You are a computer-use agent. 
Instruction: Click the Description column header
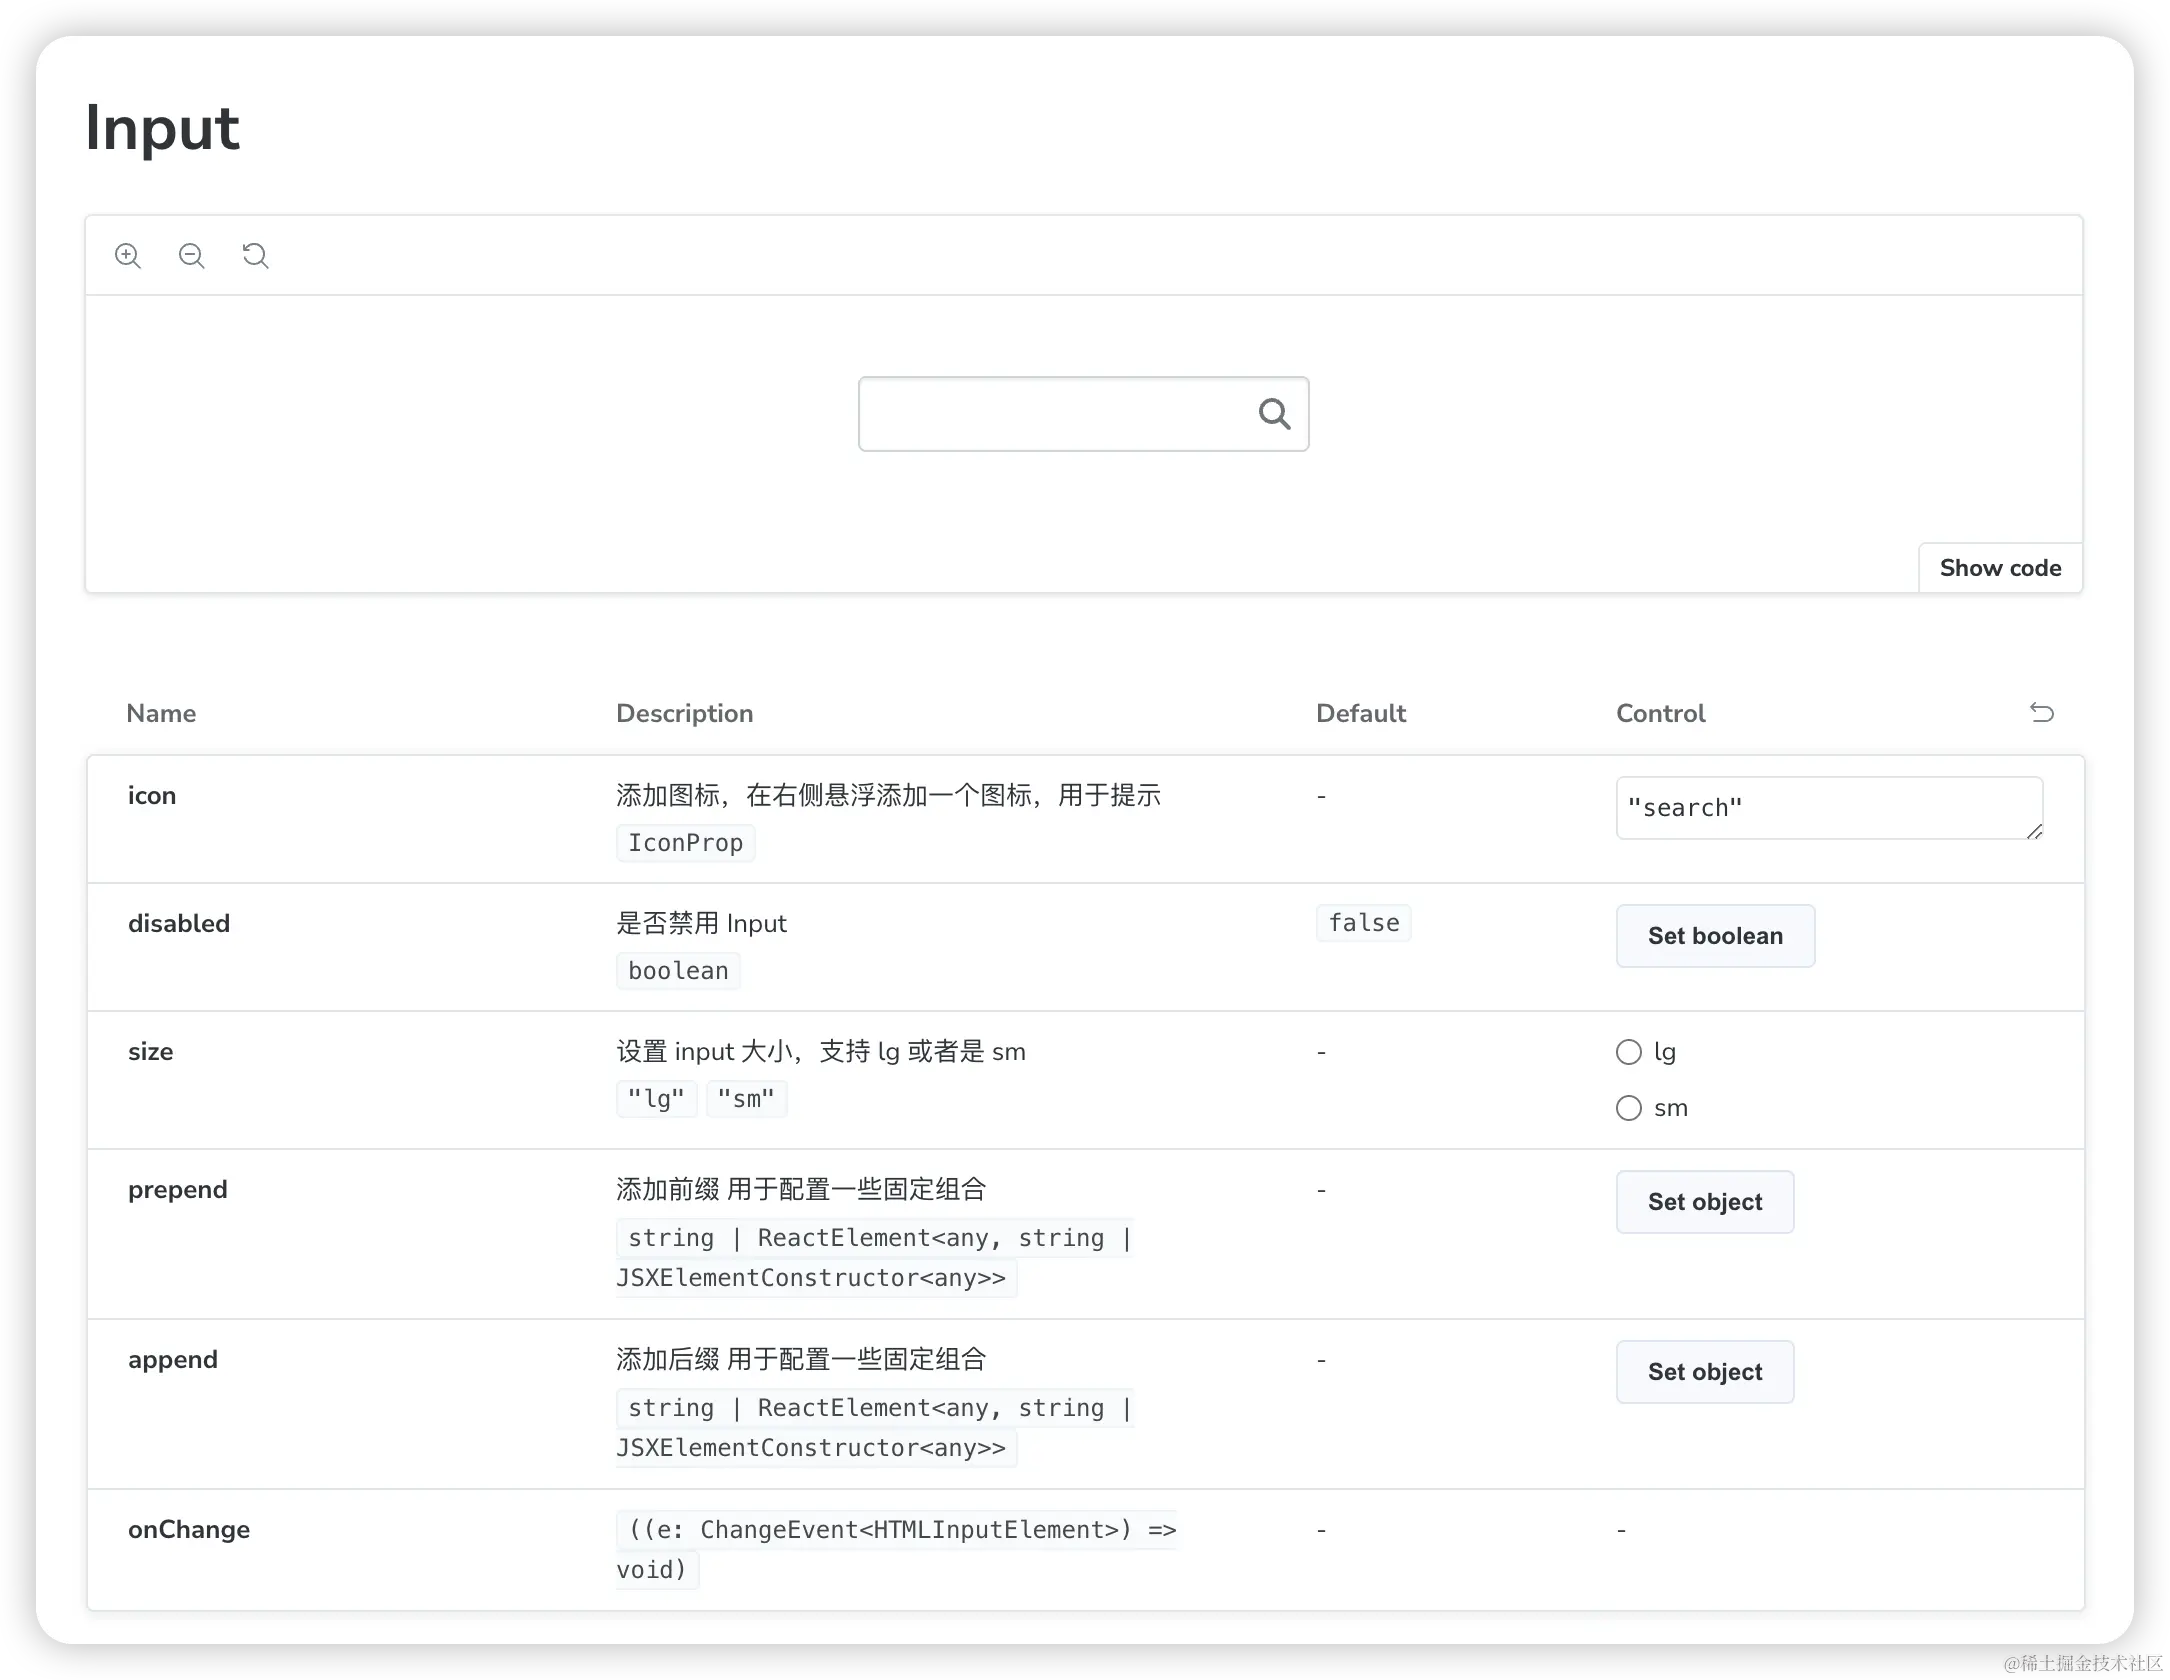tap(684, 713)
